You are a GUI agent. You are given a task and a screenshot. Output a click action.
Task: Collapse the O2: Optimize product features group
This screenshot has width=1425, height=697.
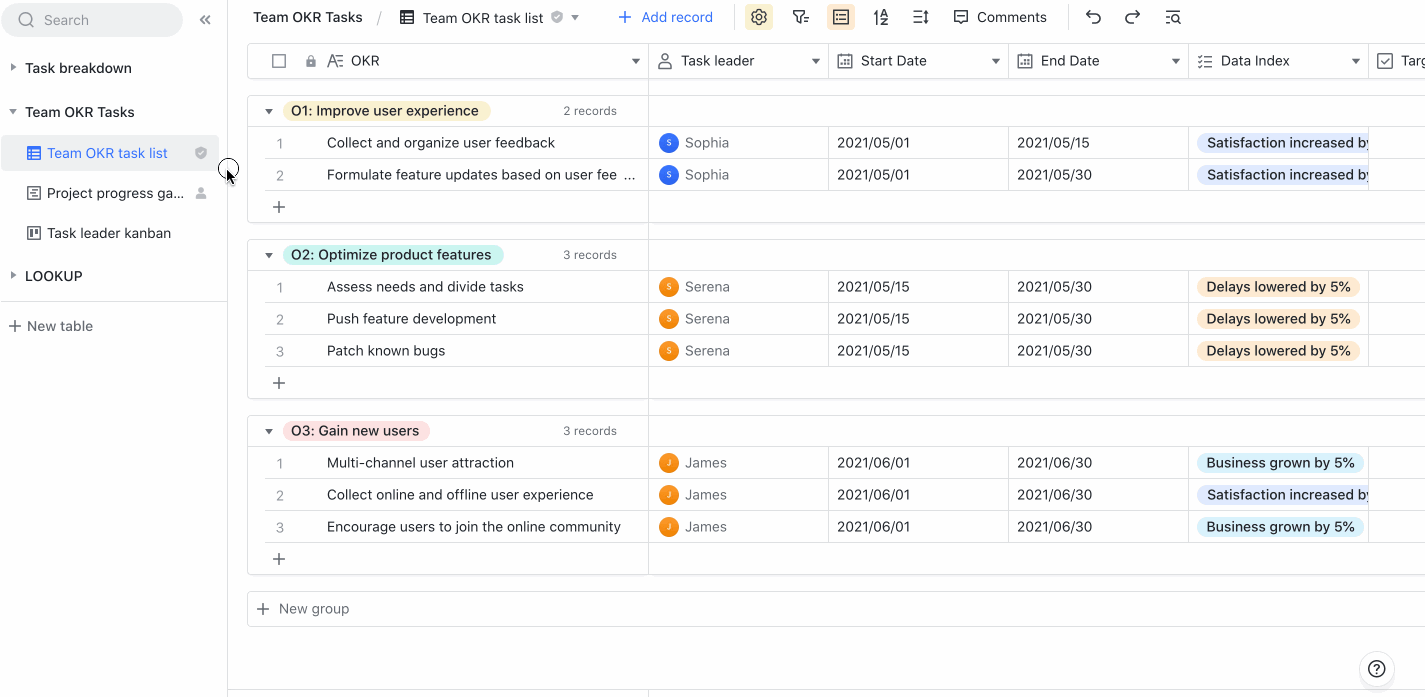[x=268, y=254]
